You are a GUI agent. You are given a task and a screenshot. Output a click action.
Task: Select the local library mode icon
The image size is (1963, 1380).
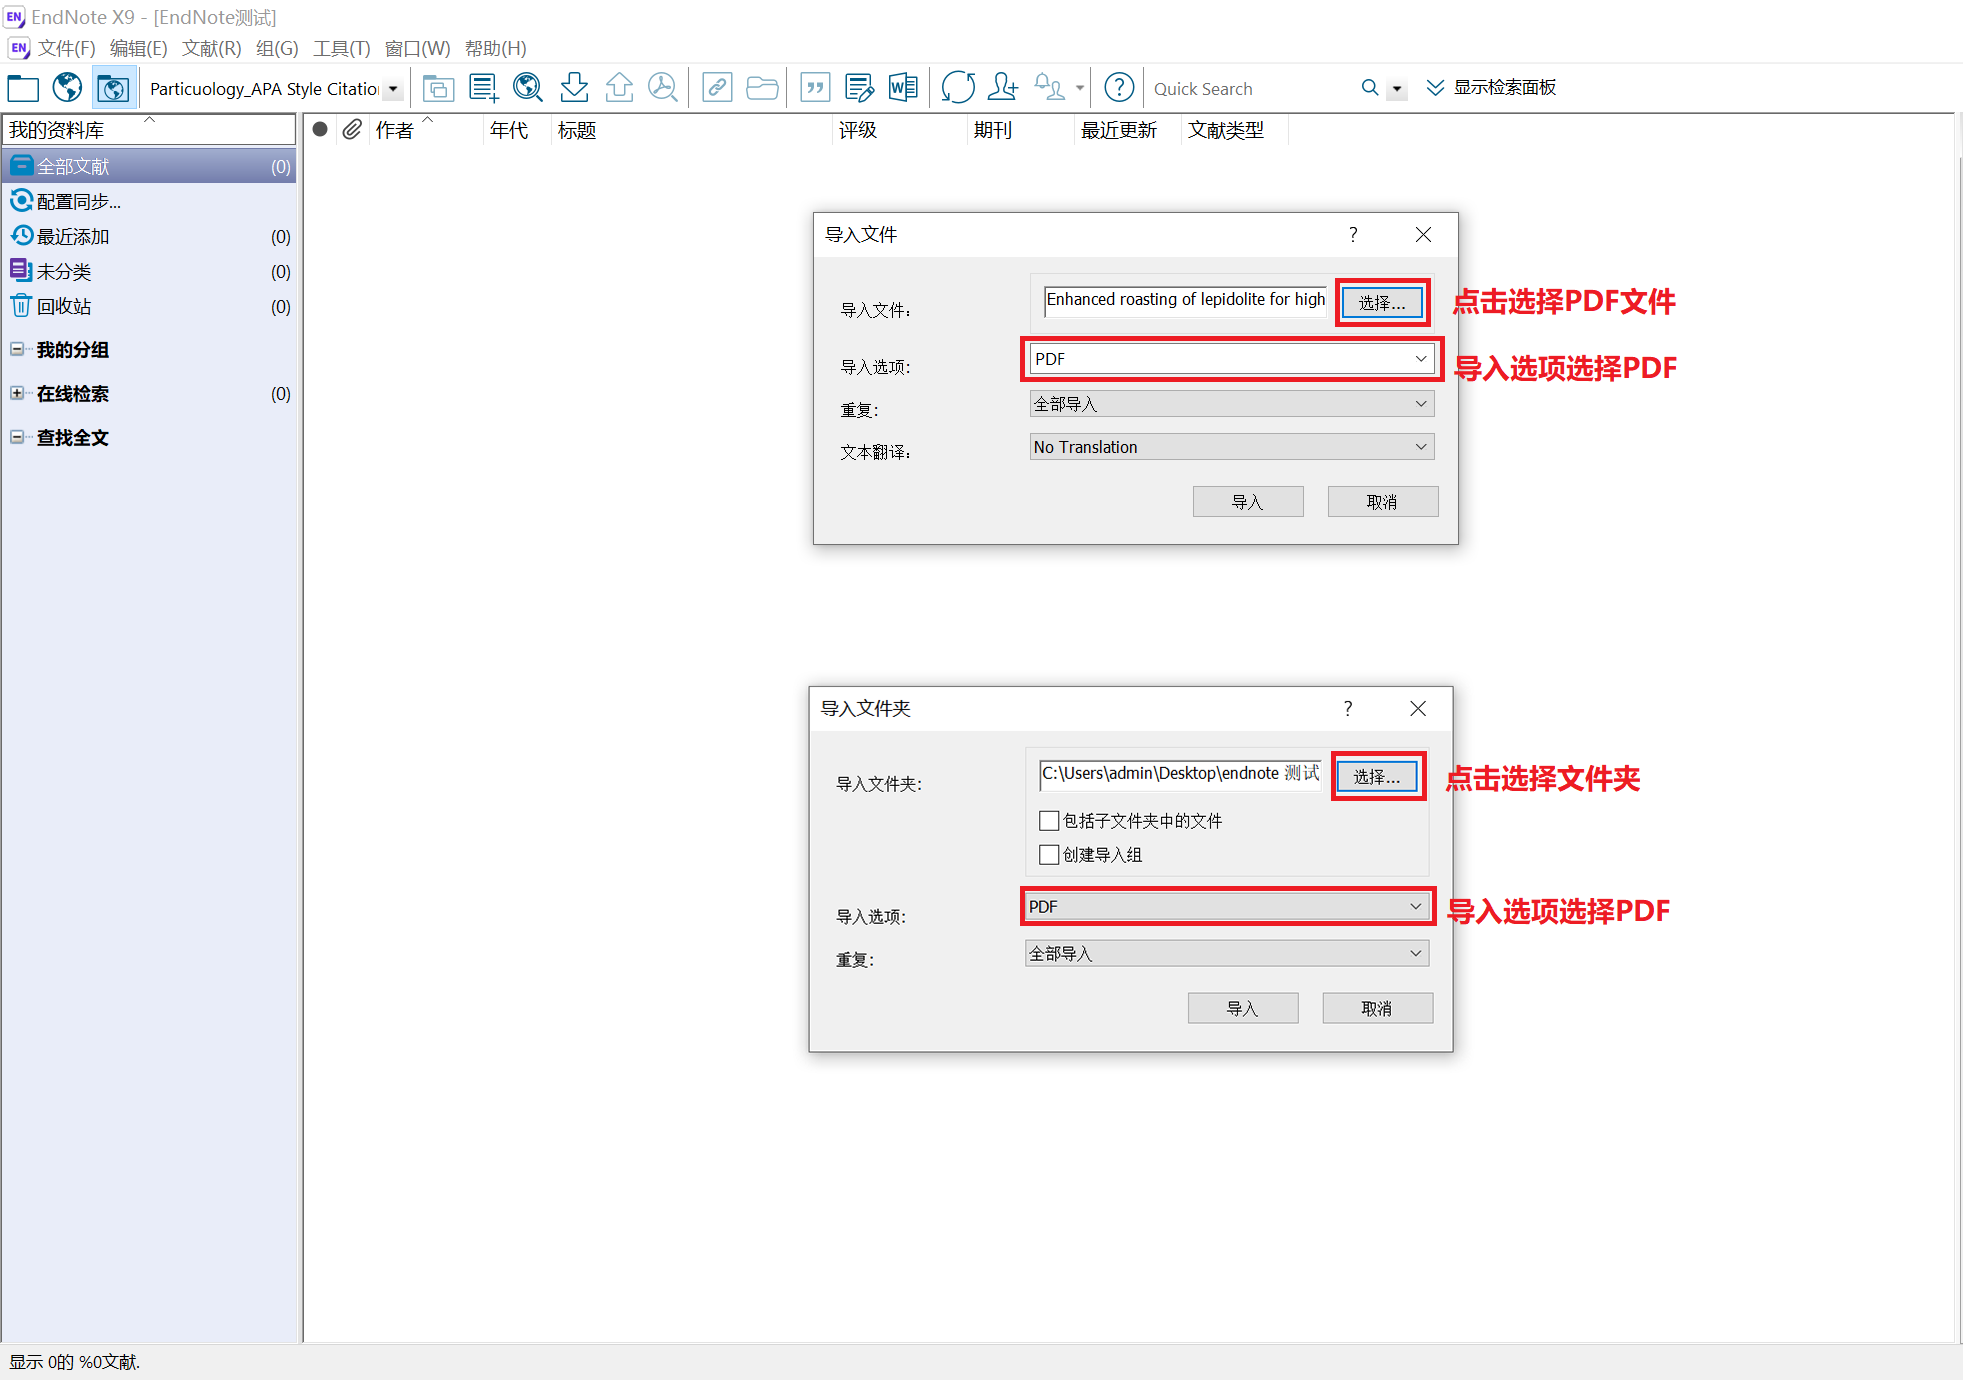(23, 88)
